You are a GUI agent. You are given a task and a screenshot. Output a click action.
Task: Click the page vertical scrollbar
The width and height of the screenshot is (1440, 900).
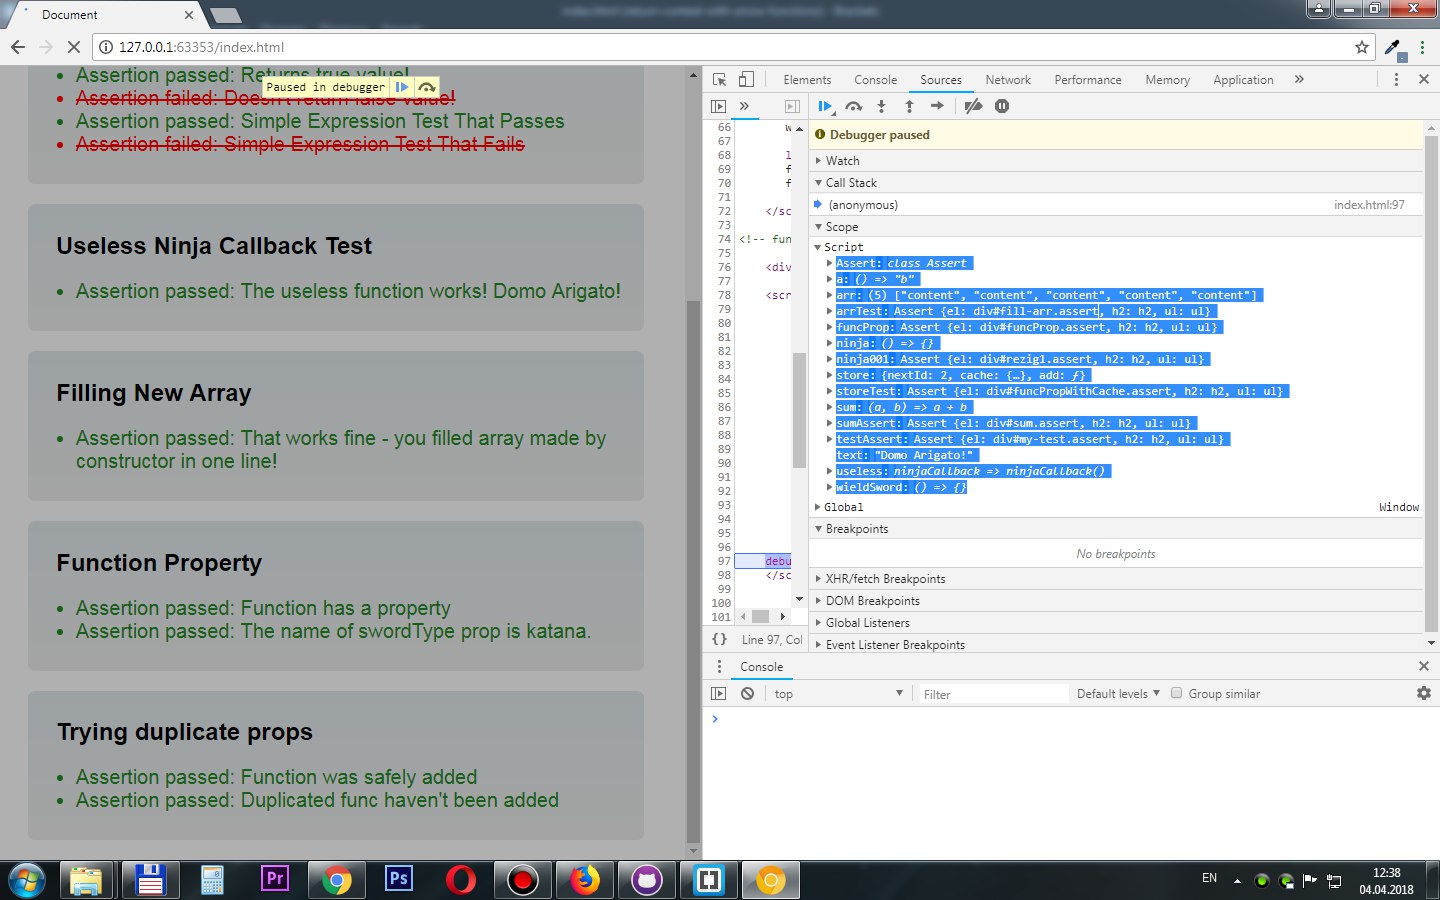[x=694, y=570]
